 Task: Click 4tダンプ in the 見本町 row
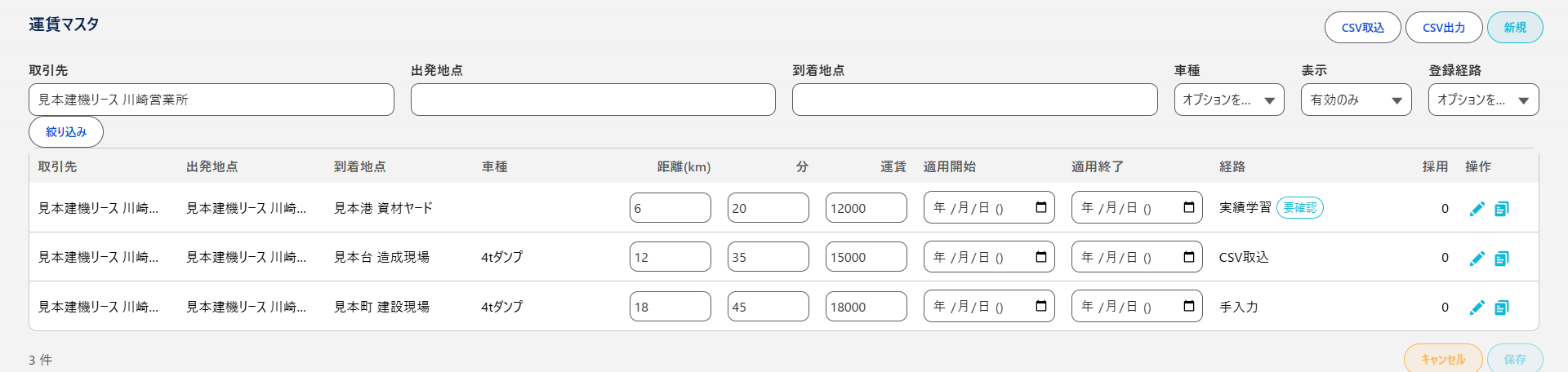(502, 306)
